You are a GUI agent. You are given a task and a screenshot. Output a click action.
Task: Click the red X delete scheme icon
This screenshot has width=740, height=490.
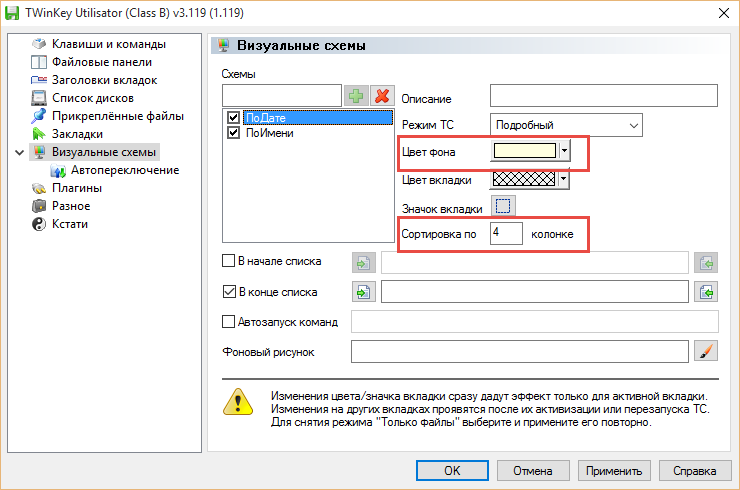(x=382, y=96)
